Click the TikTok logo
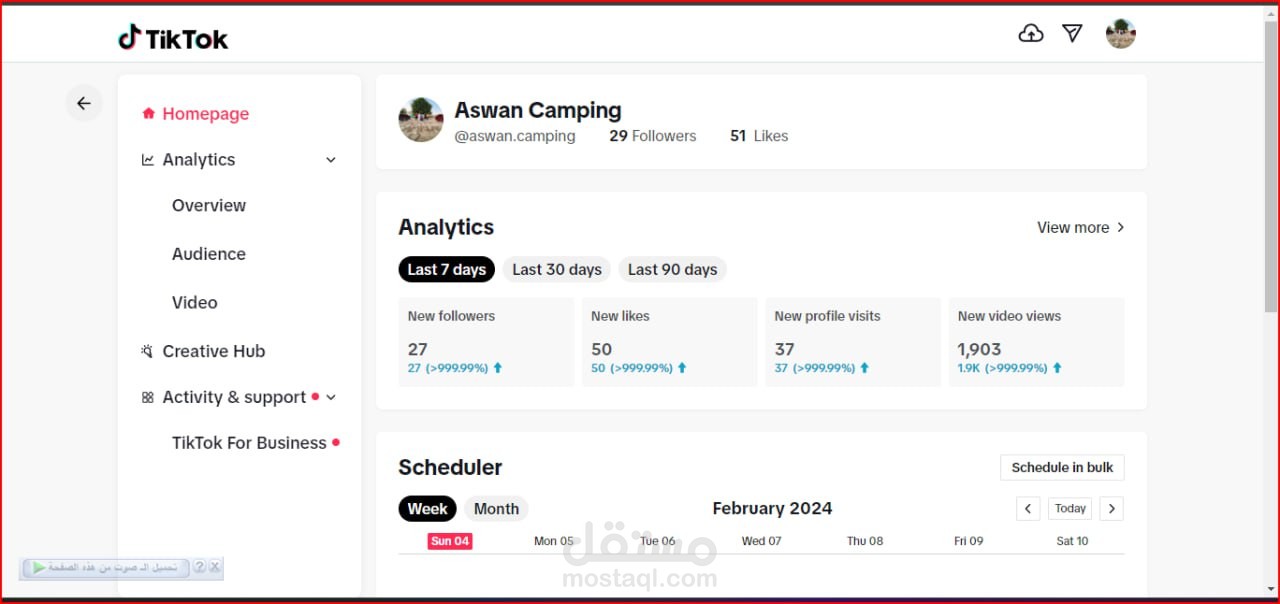The width and height of the screenshot is (1280, 604). tap(173, 38)
